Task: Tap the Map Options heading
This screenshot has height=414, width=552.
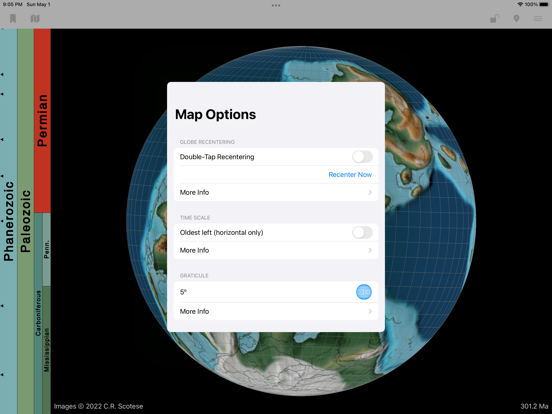Action: click(x=215, y=114)
